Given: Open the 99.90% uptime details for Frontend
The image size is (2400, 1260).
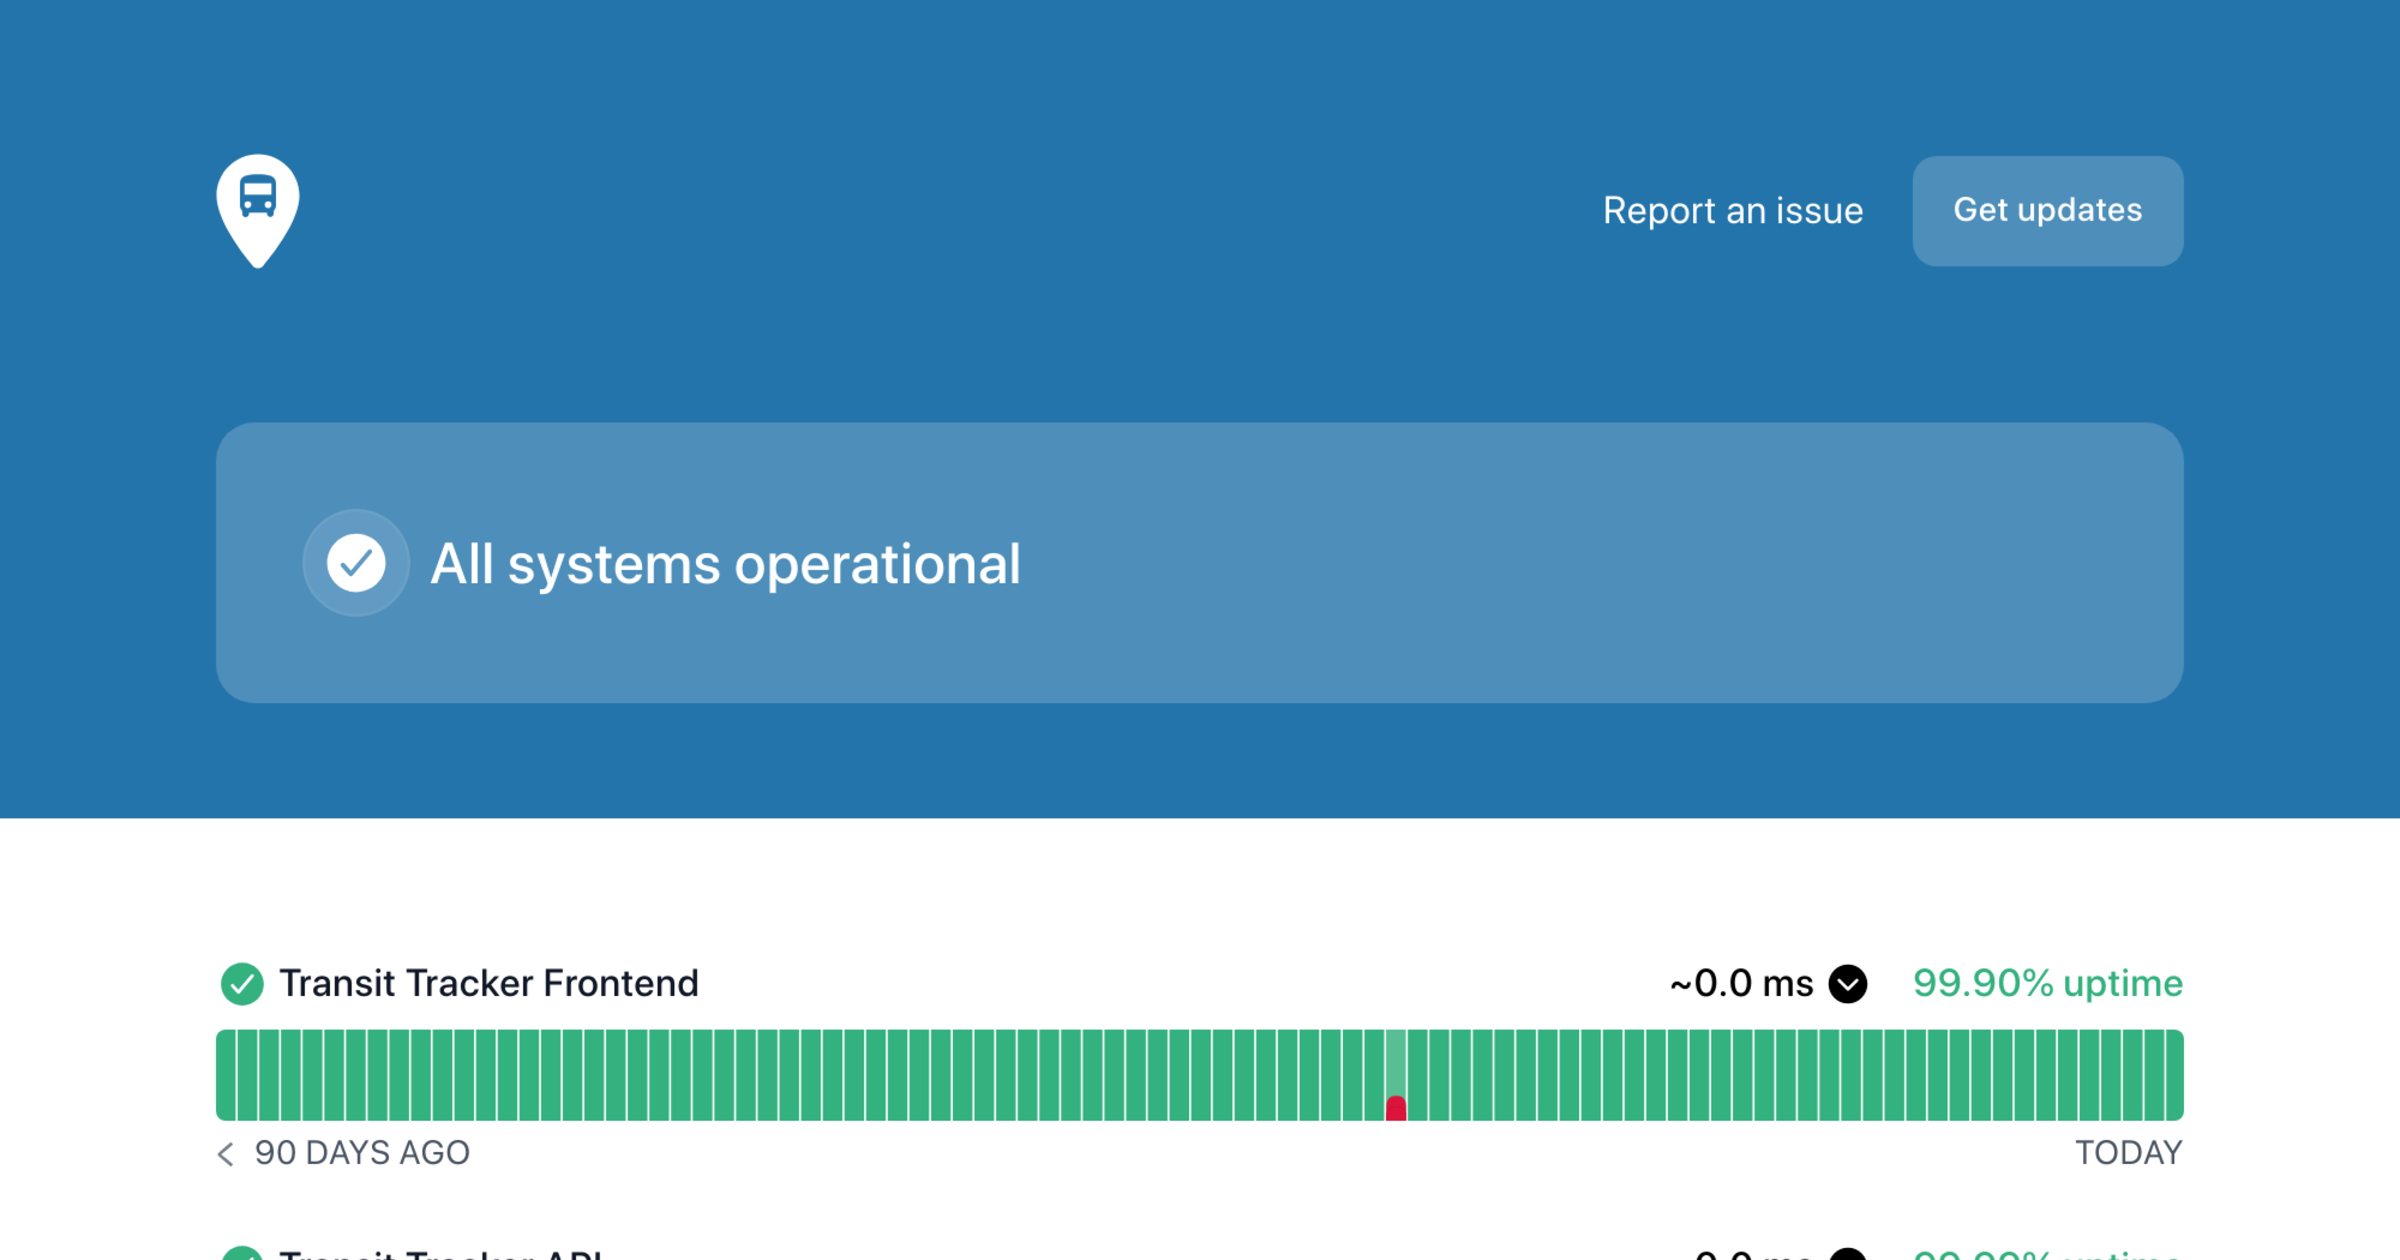Looking at the screenshot, I should tap(2047, 983).
